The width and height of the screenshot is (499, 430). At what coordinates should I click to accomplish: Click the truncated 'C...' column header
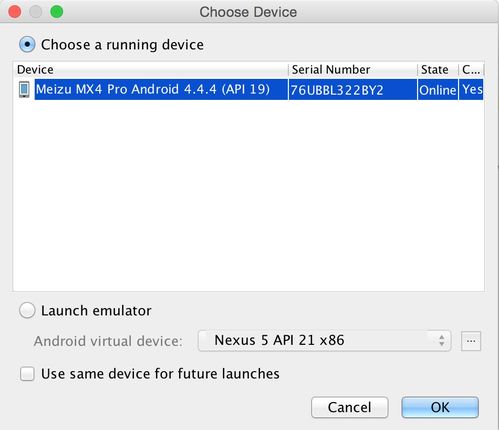coord(471,70)
